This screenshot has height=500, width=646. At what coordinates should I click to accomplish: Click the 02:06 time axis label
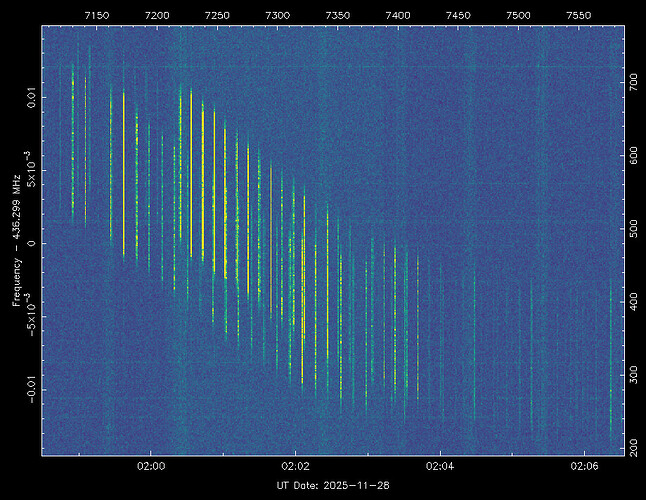point(583,466)
